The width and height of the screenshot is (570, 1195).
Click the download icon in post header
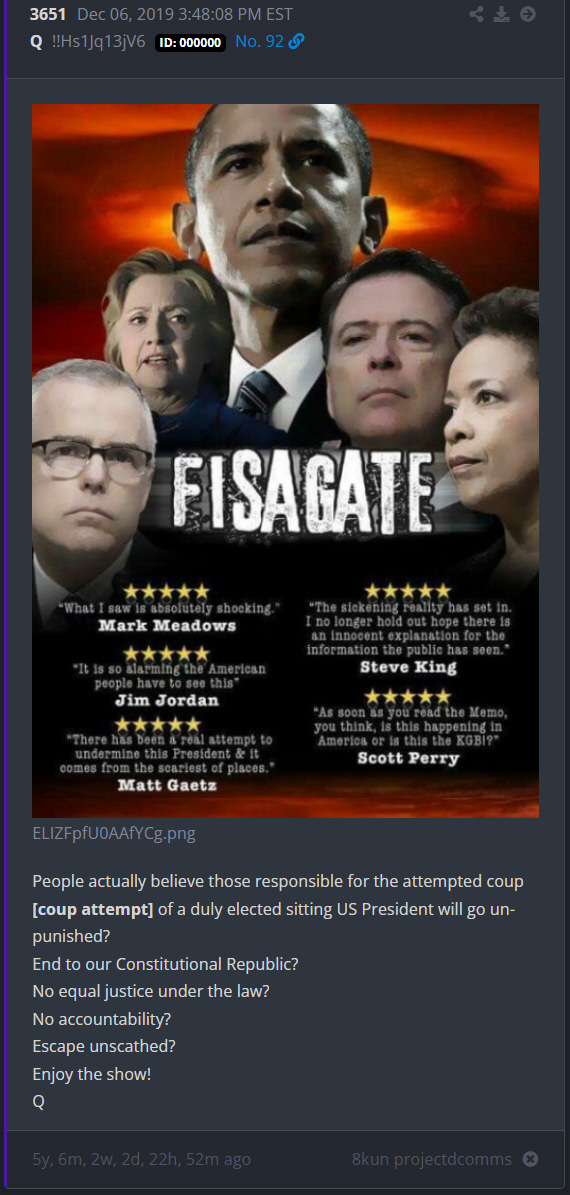tap(501, 14)
